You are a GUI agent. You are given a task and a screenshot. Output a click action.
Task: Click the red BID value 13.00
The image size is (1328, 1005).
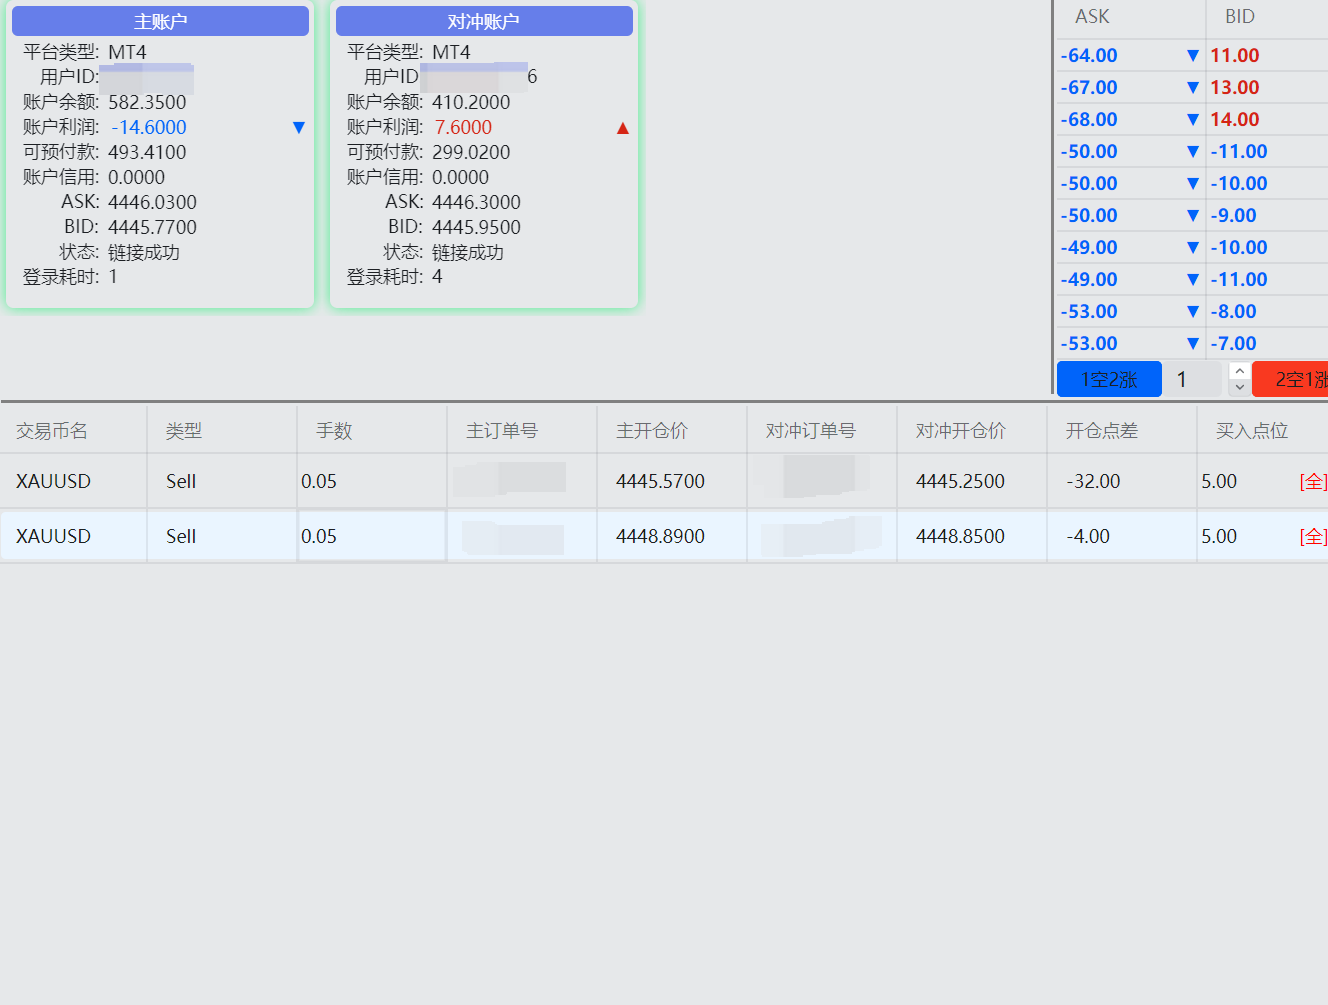1235,88
